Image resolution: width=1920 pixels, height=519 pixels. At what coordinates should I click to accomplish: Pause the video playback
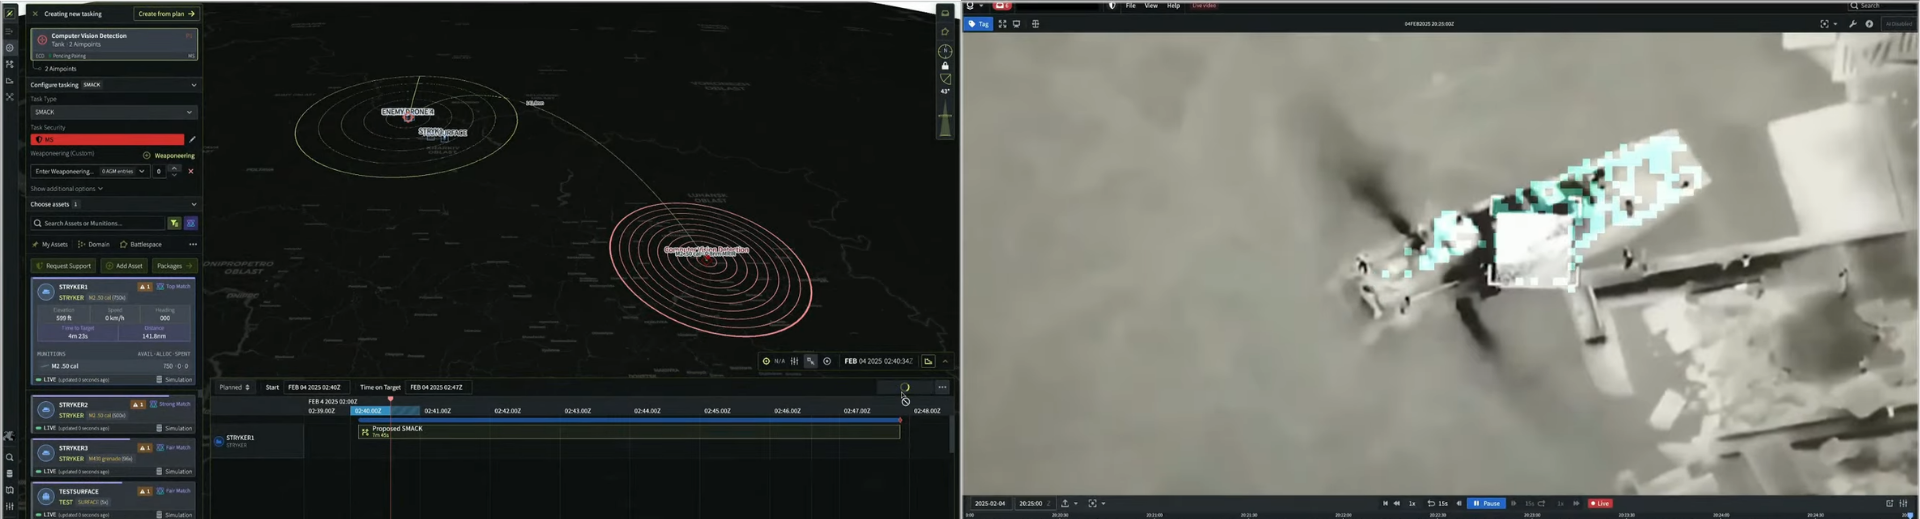[x=1486, y=504]
